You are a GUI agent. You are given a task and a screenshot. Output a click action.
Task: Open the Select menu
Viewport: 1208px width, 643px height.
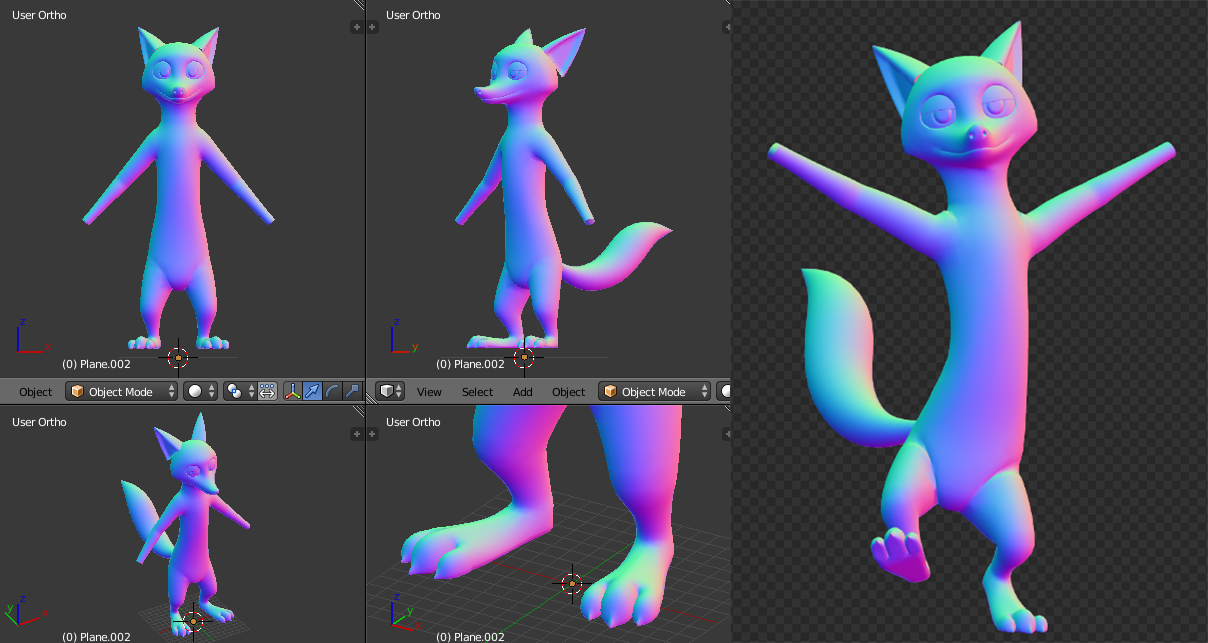pos(477,392)
